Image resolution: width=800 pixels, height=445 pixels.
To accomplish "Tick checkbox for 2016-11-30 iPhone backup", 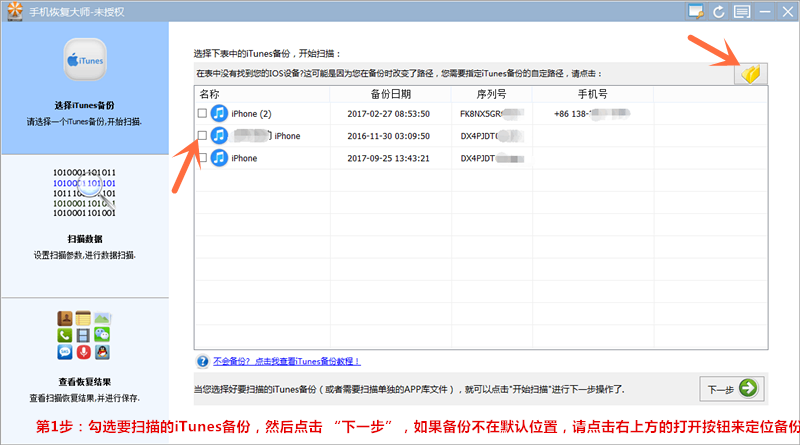I will pos(202,135).
